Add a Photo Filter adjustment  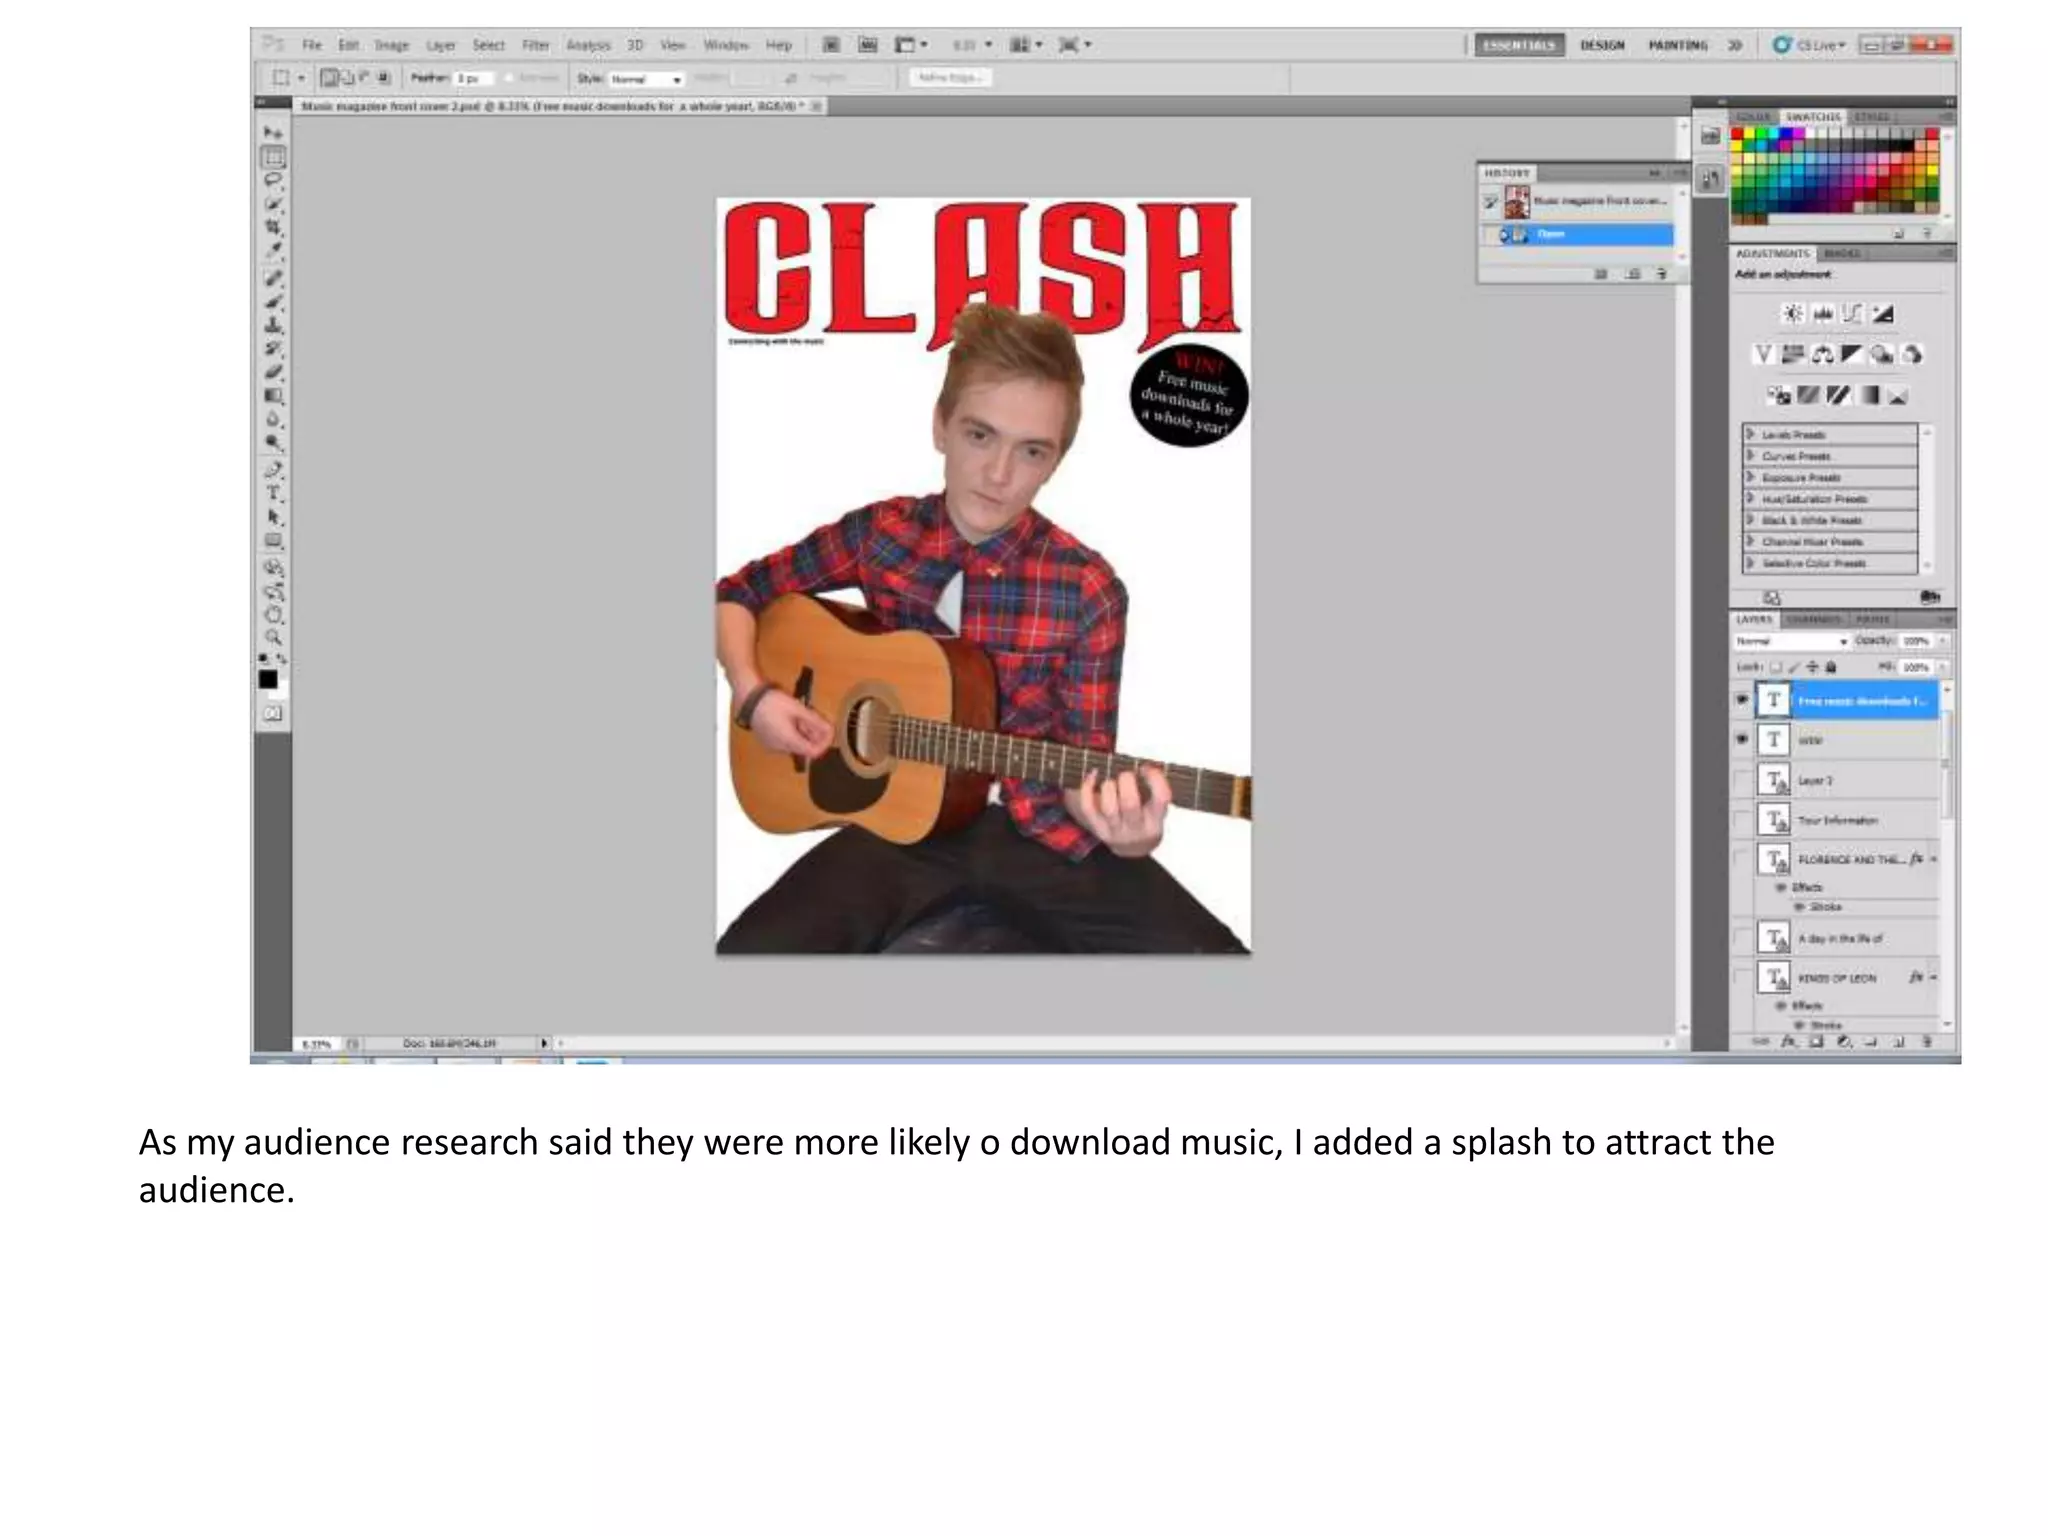click(1882, 354)
